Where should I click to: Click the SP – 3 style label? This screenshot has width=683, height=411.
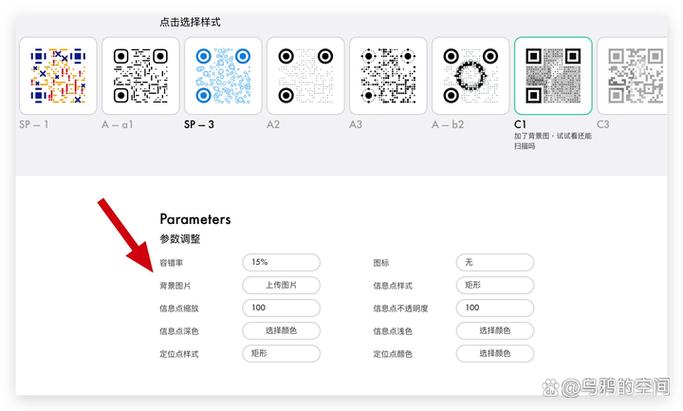(x=199, y=125)
